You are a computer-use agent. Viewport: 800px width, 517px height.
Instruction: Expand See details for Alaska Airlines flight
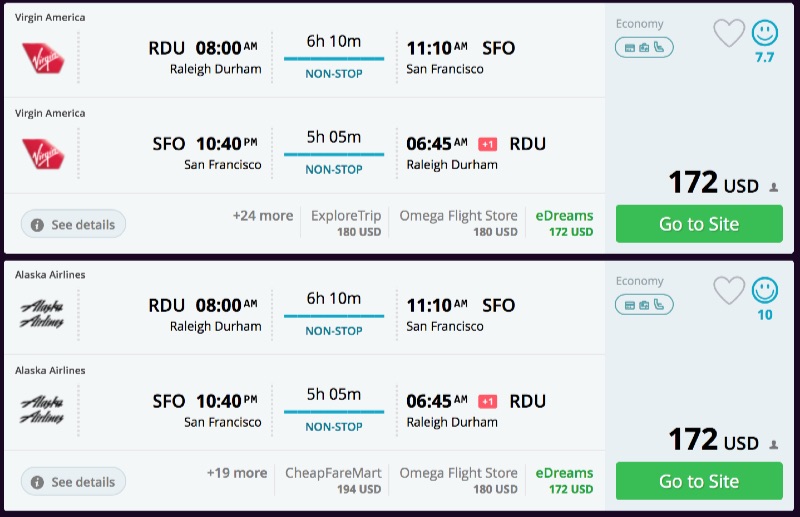point(74,482)
